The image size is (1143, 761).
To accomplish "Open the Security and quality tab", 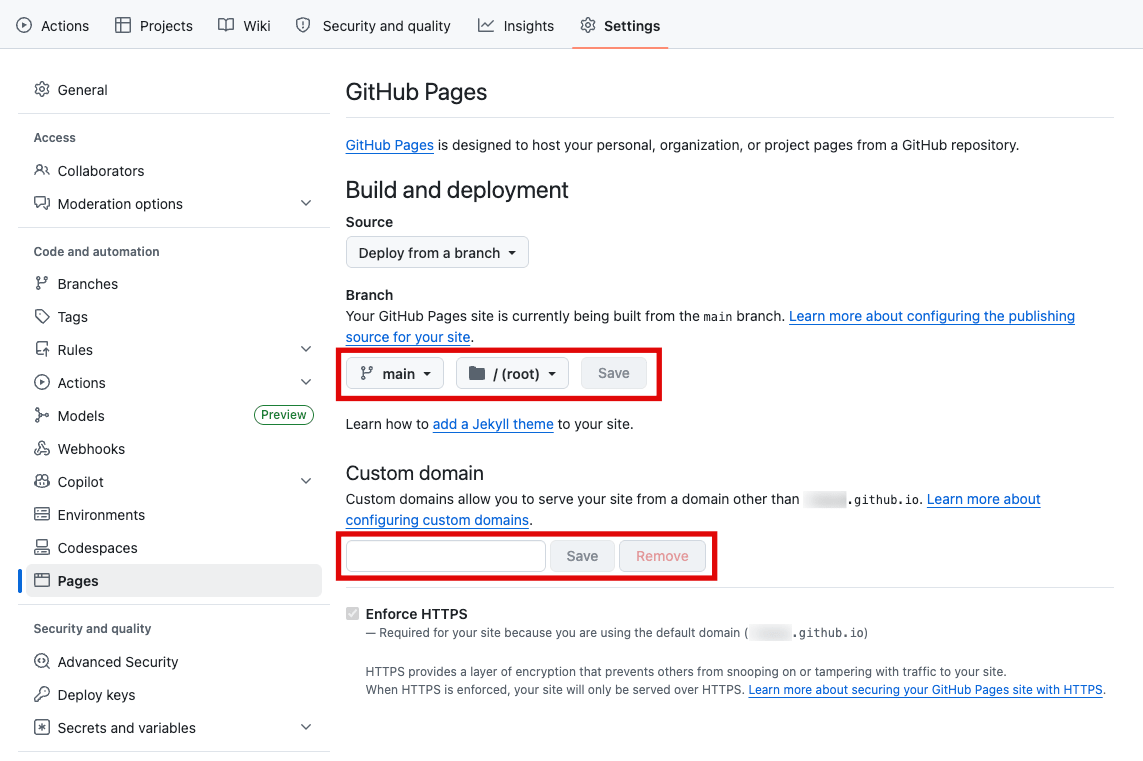I will [373, 26].
